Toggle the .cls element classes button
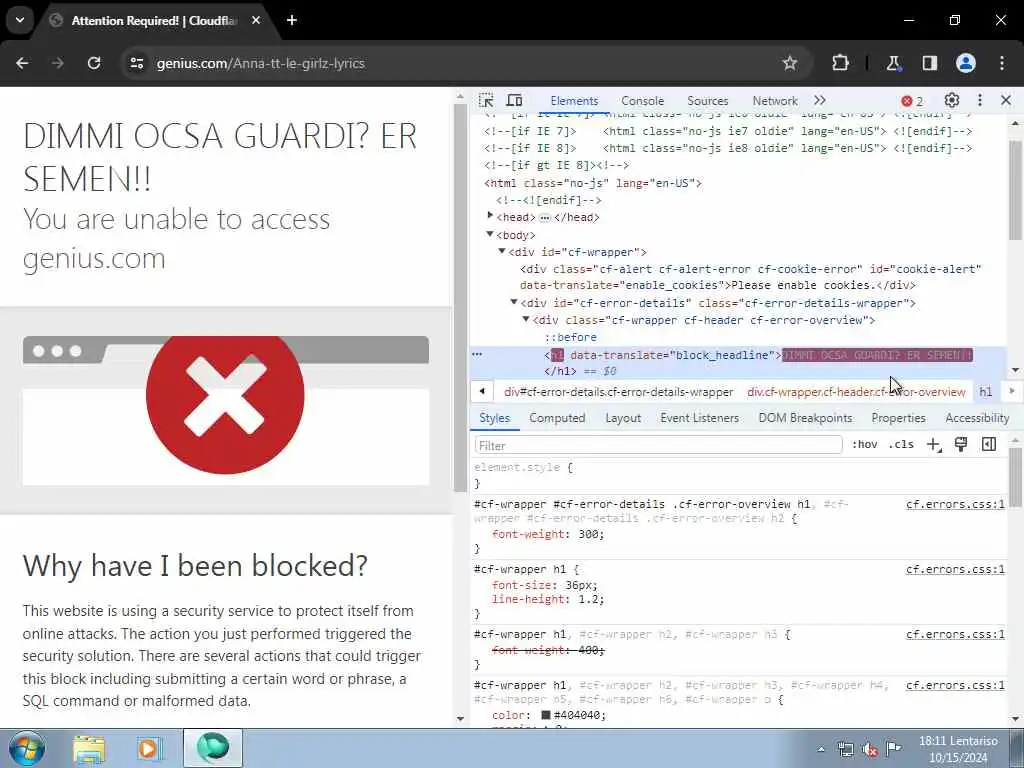The image size is (1024, 768). click(x=901, y=445)
